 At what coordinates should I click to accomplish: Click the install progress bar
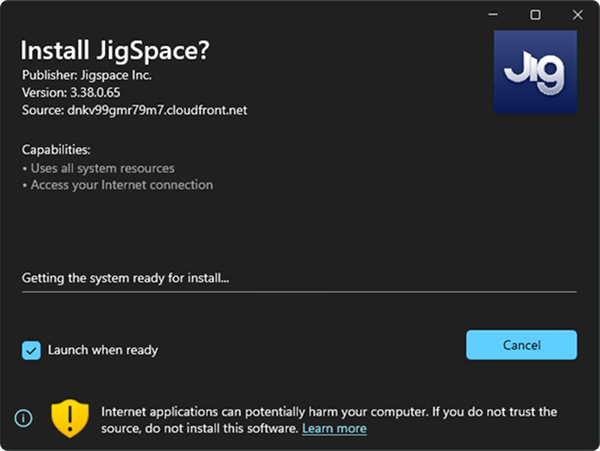click(299, 292)
